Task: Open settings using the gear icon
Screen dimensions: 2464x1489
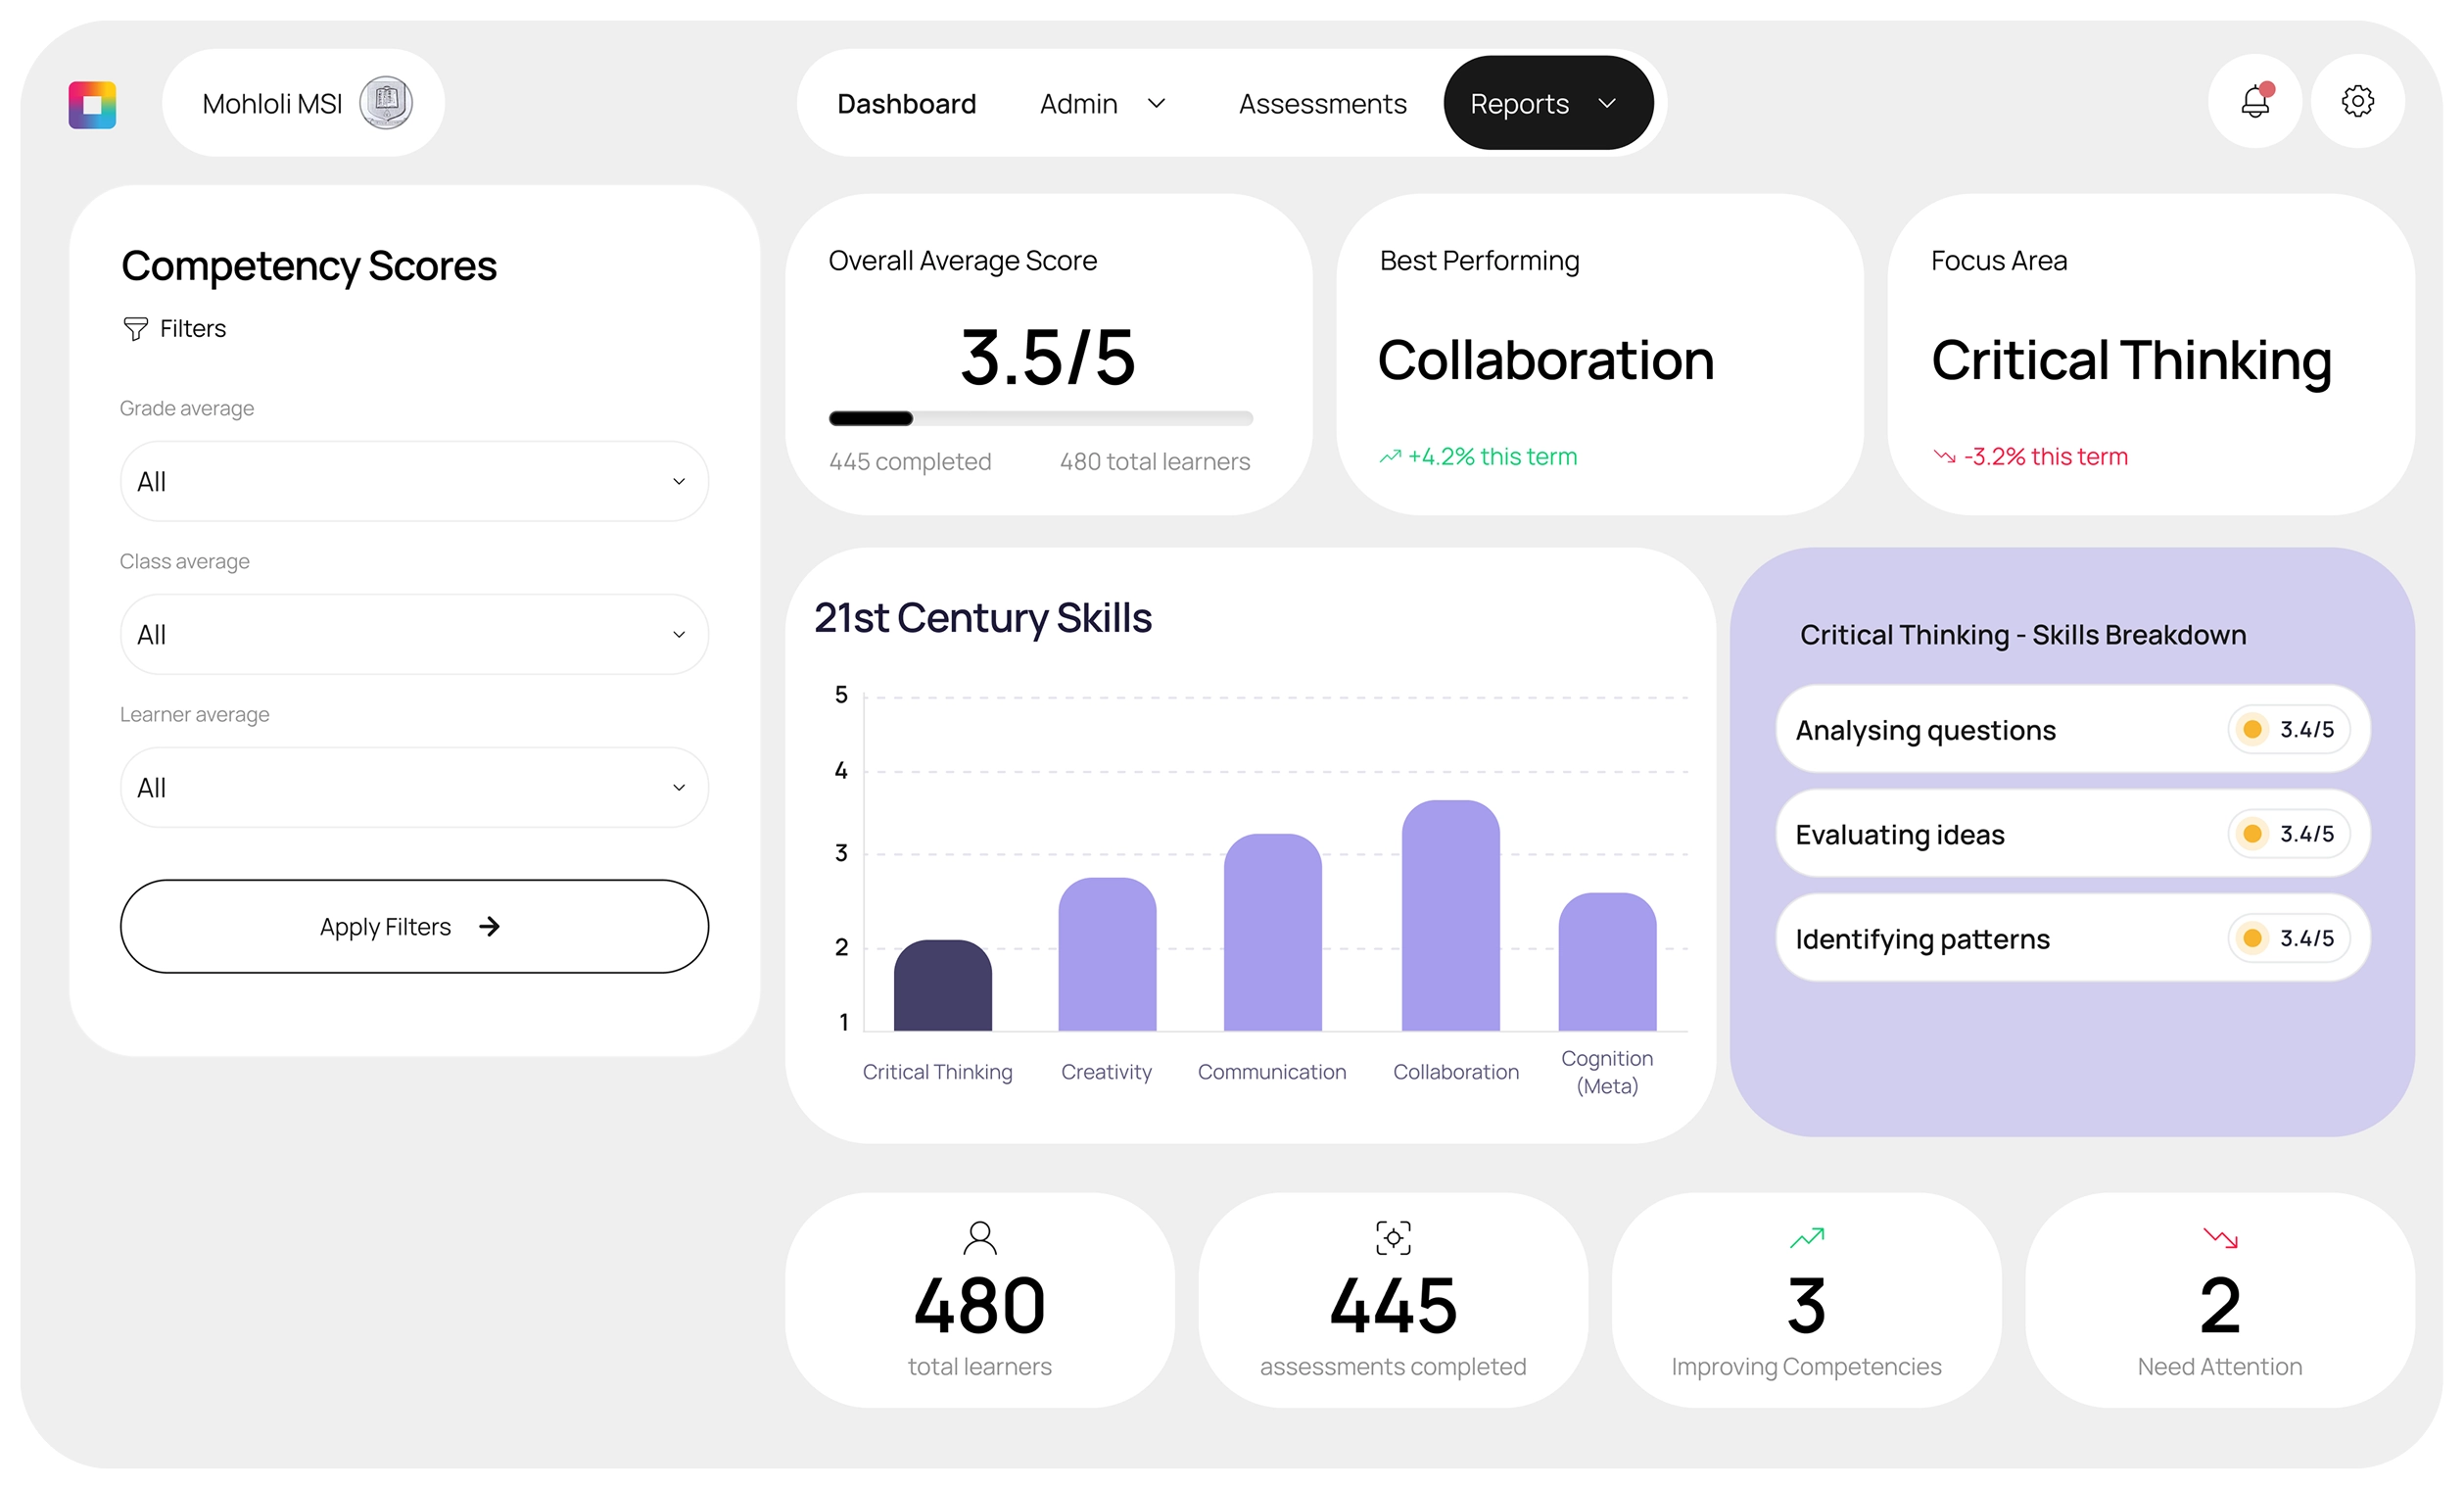Action: point(2357,101)
